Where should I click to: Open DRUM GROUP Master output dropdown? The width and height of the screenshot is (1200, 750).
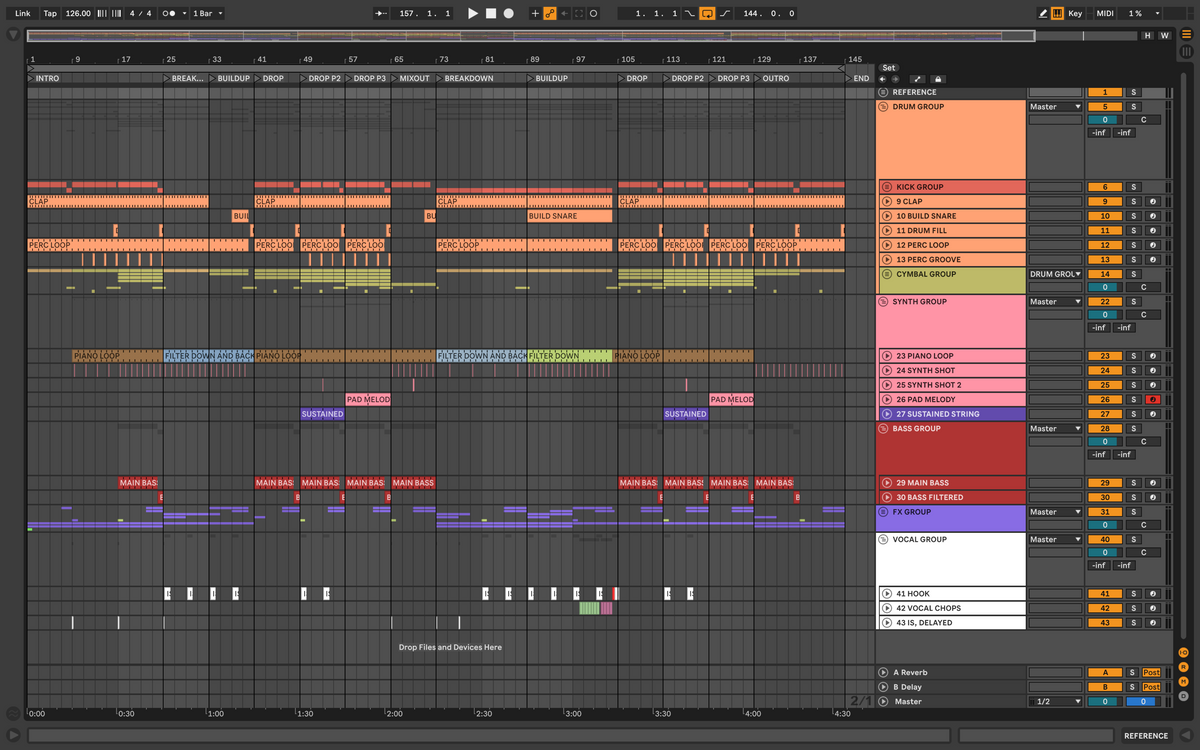click(1055, 107)
